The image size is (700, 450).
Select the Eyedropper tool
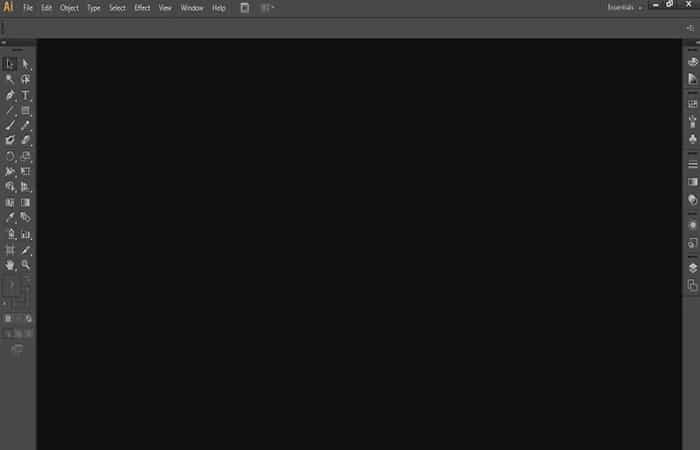(10, 218)
